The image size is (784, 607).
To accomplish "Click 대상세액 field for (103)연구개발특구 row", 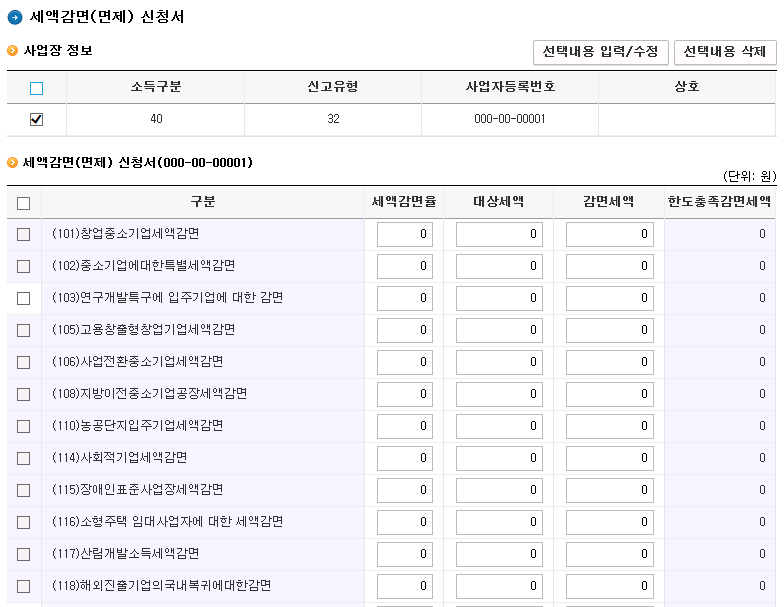I will (x=499, y=298).
